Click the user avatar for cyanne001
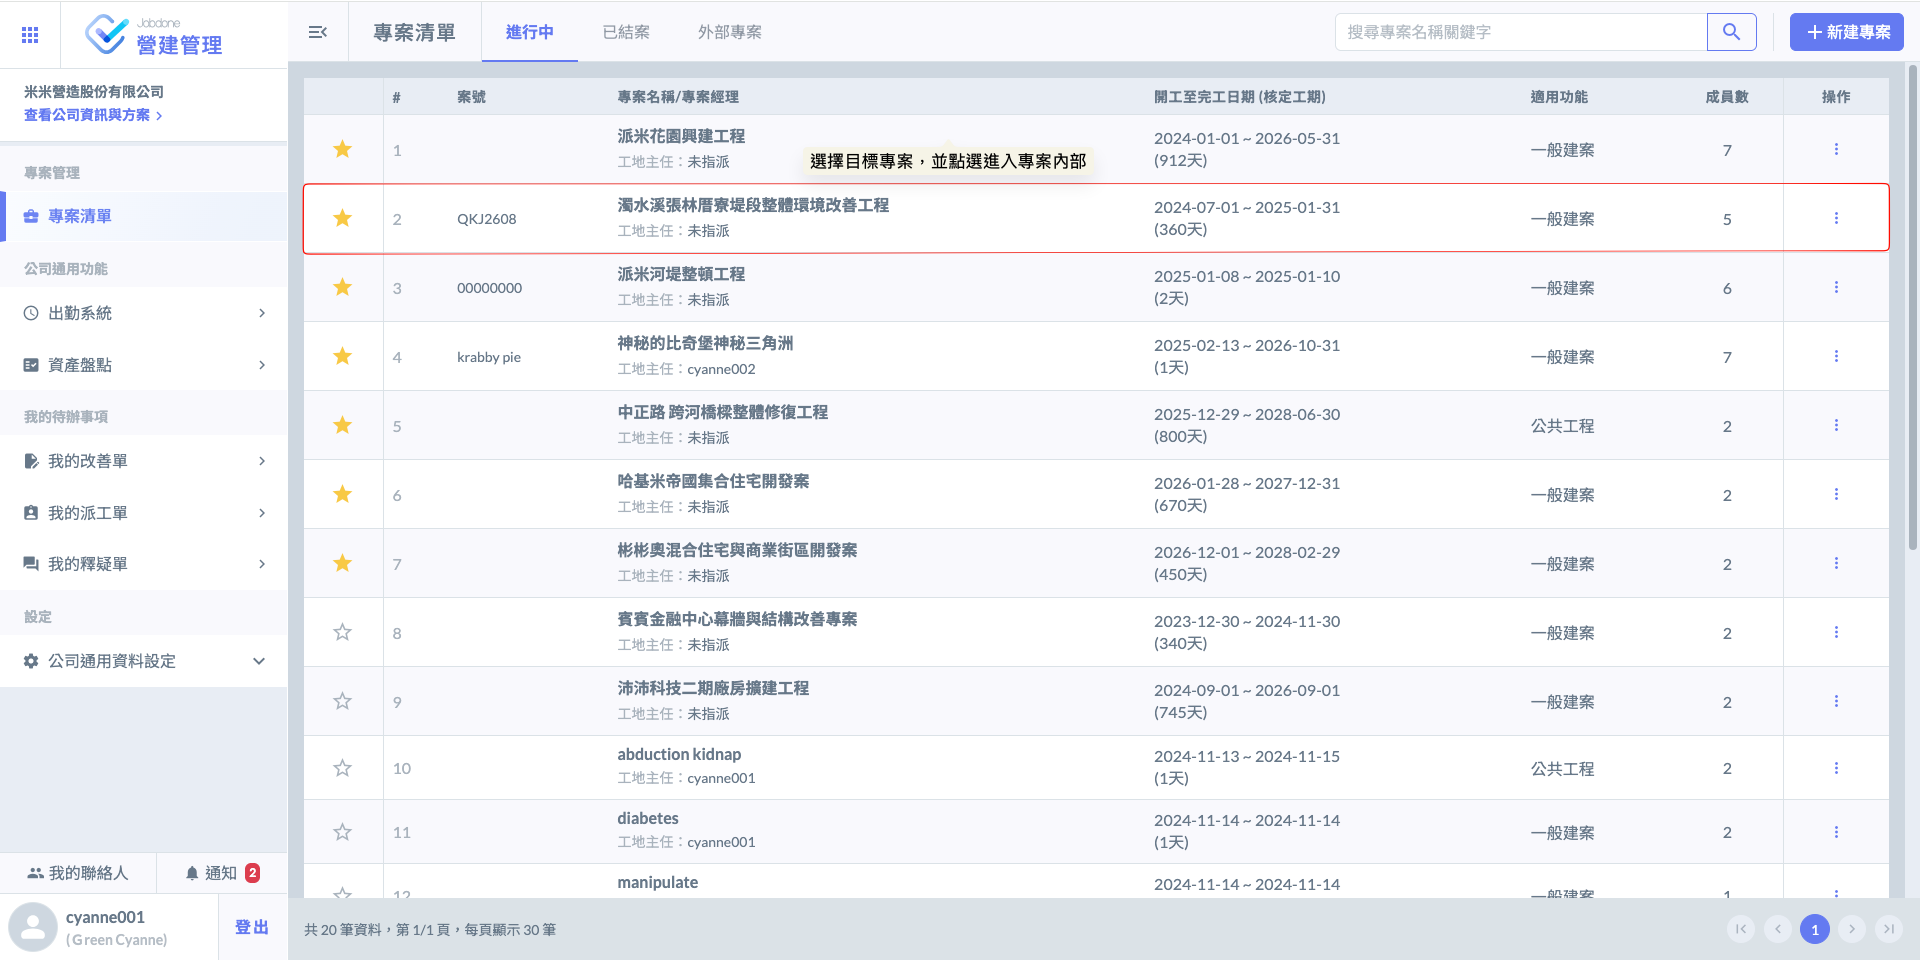This screenshot has height=960, width=1920. (x=33, y=927)
